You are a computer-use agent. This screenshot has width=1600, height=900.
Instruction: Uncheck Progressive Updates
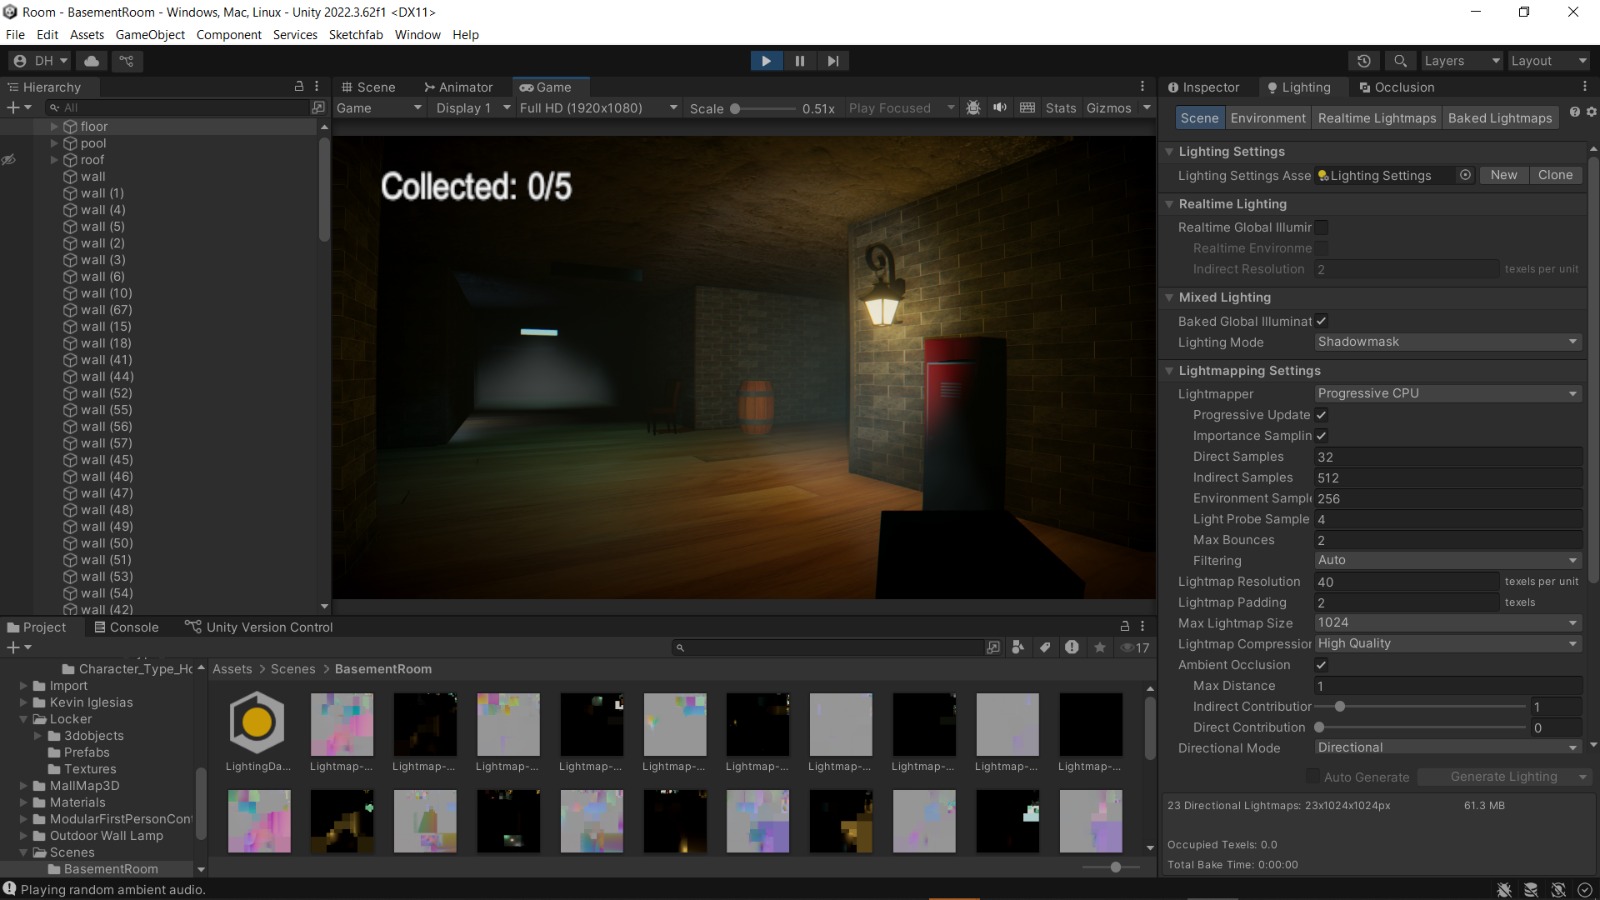[x=1321, y=414]
